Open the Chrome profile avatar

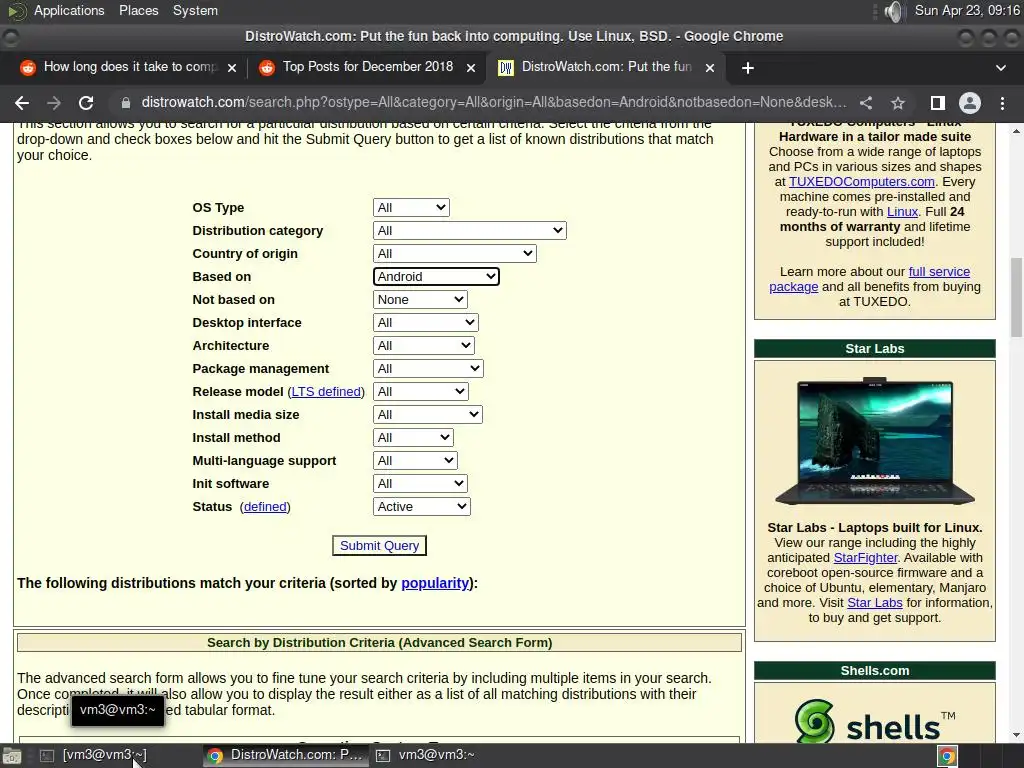coord(970,103)
